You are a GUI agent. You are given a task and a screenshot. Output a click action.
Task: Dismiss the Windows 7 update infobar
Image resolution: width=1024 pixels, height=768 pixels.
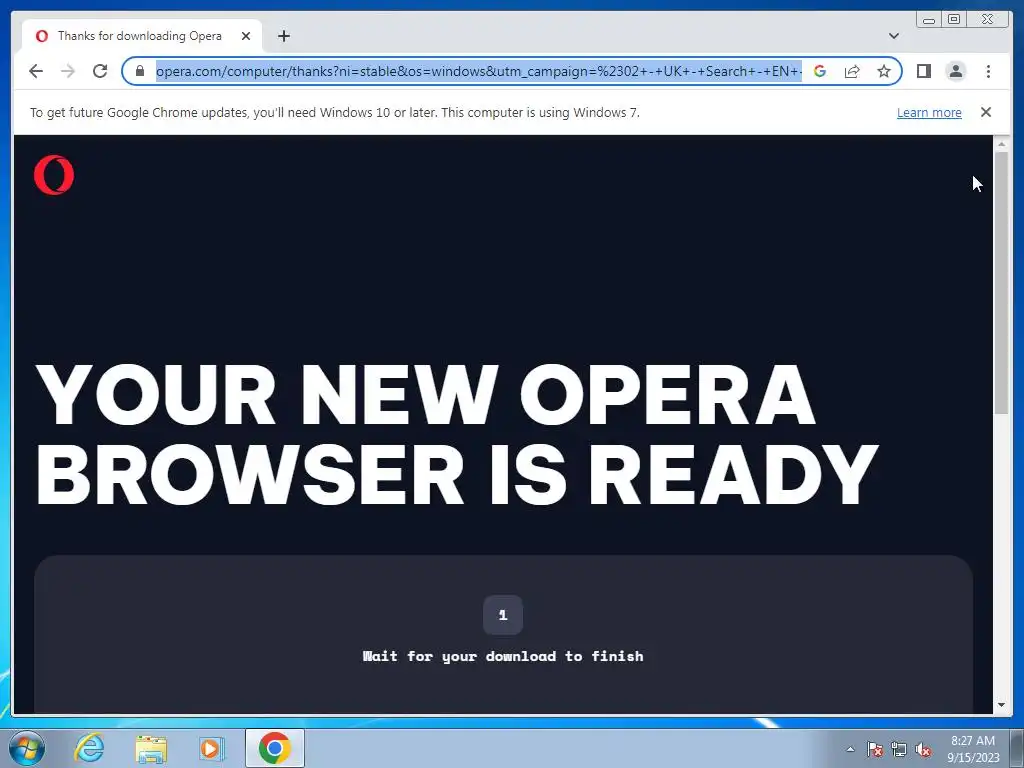(x=986, y=112)
